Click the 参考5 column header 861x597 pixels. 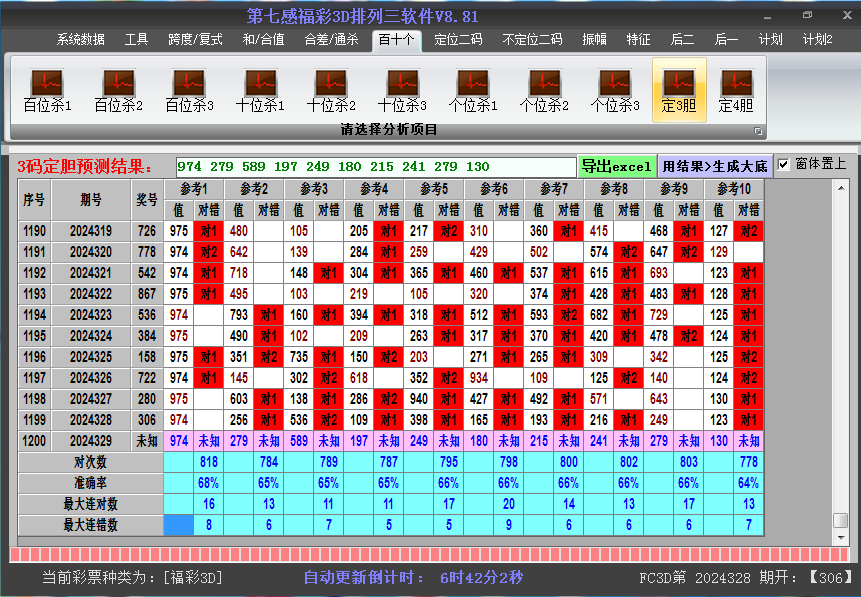click(x=434, y=189)
